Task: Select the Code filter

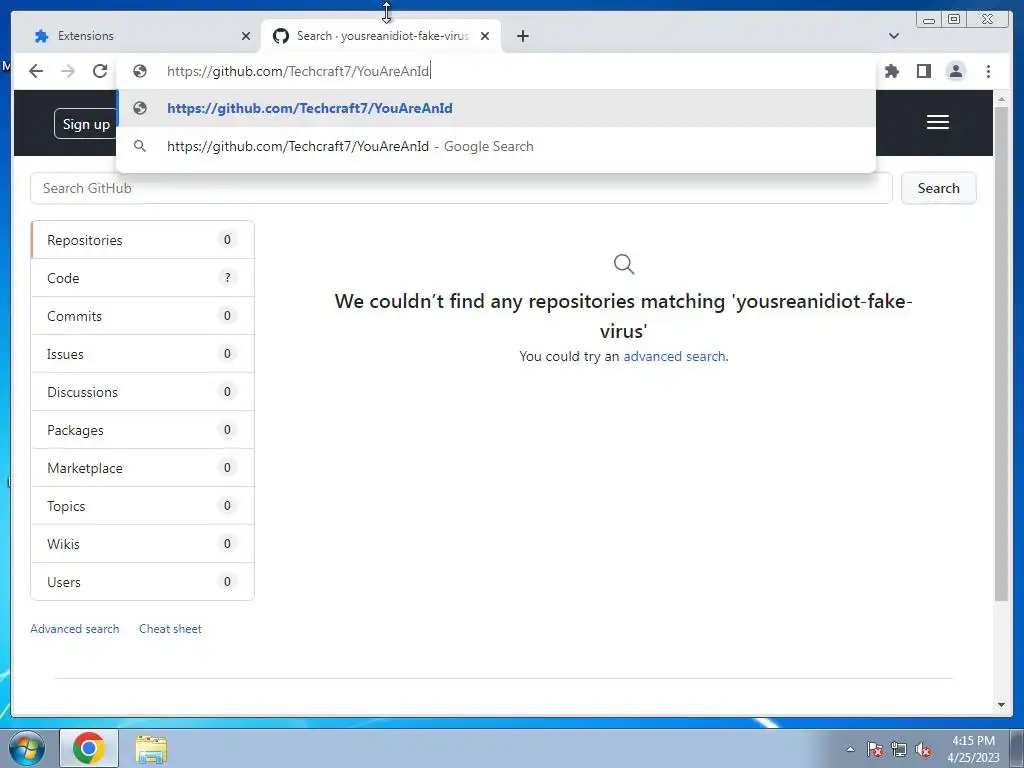Action: pos(142,278)
